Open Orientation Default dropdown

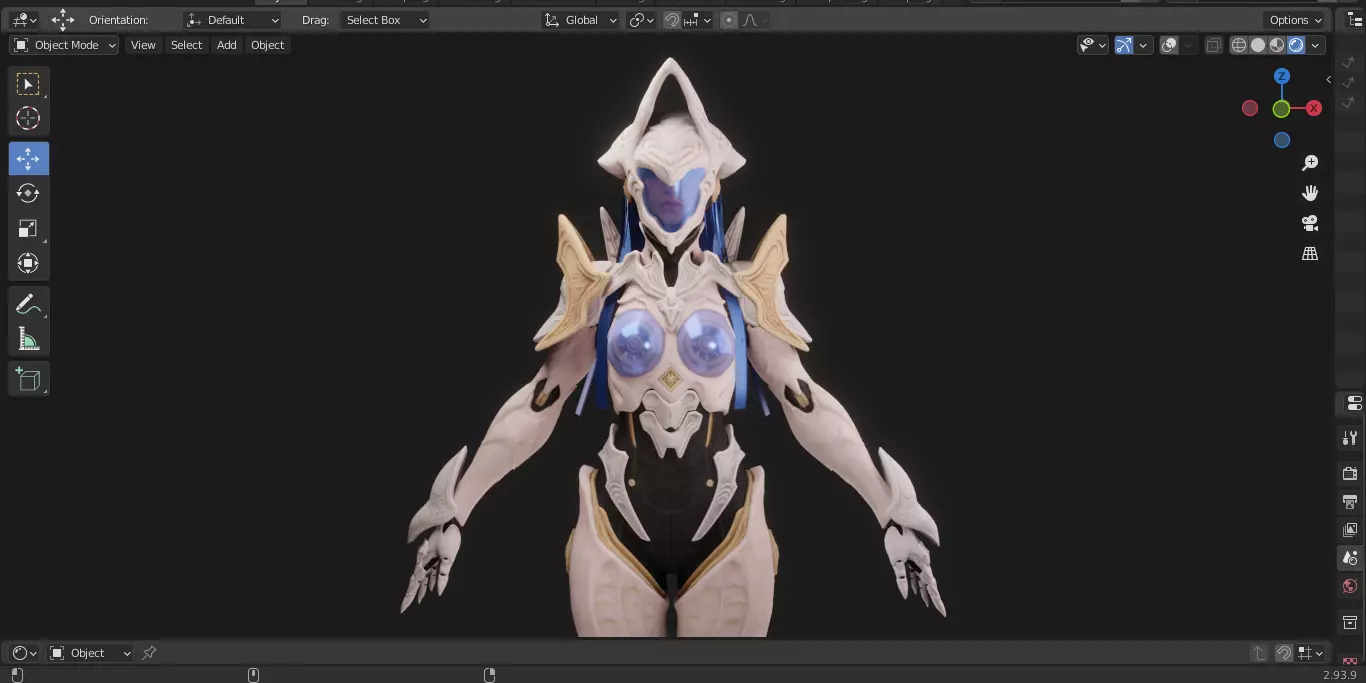[x=233, y=20]
